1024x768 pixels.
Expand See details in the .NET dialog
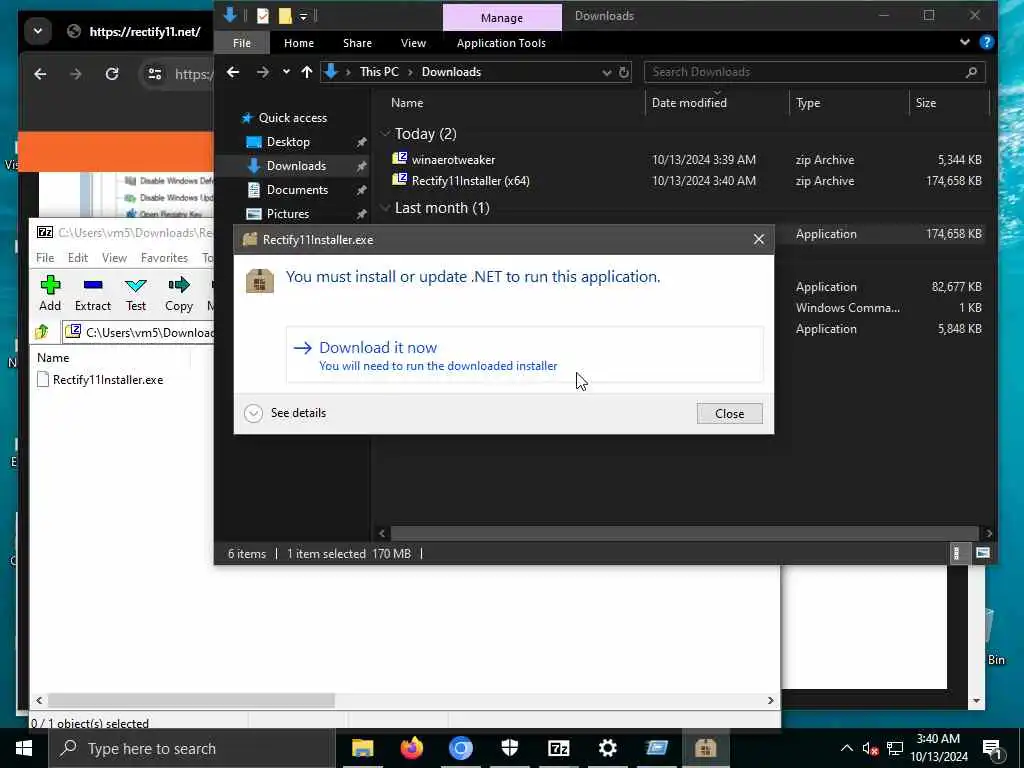tap(285, 413)
